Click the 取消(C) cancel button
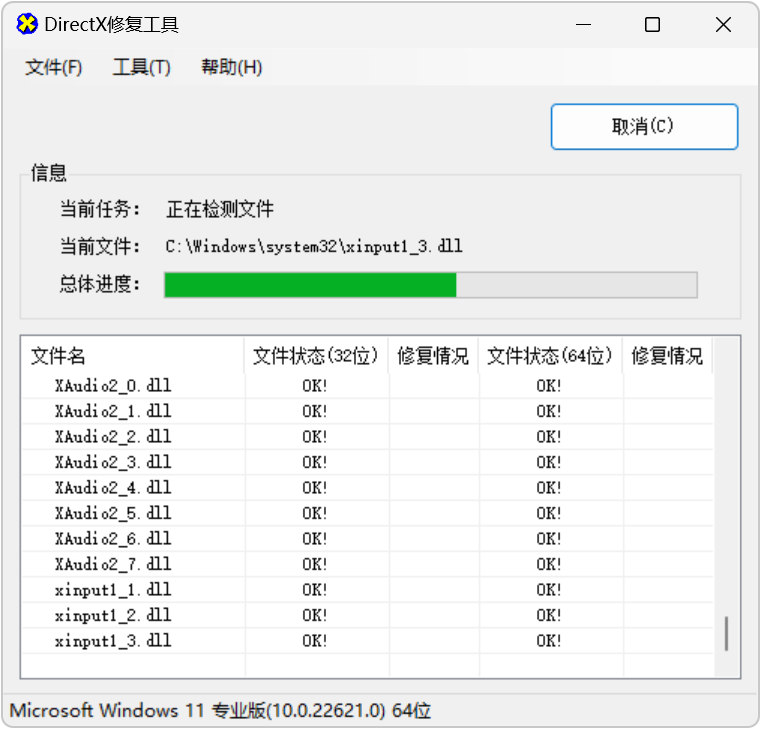Screen dimensions: 761x729 point(644,127)
